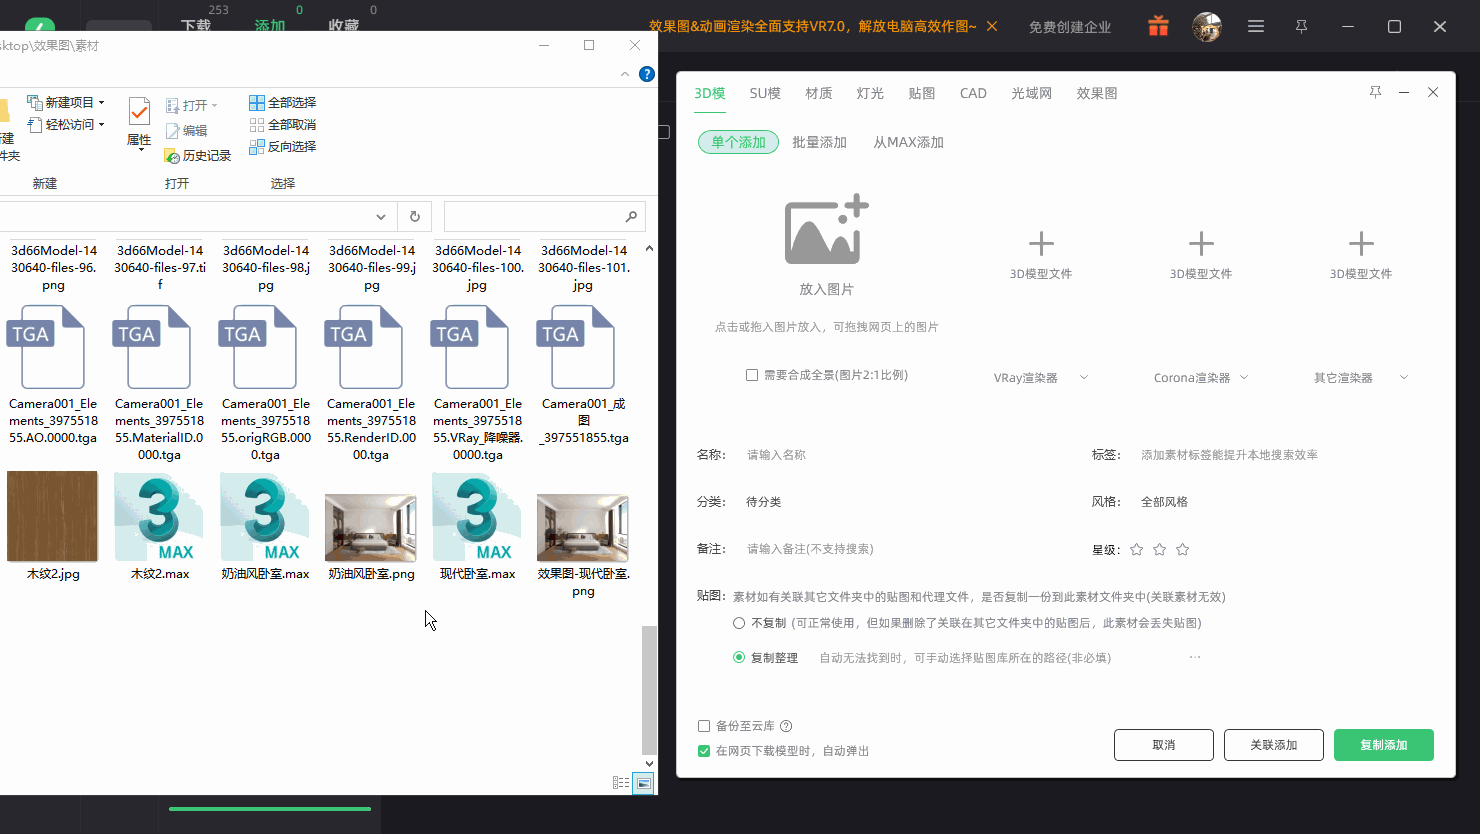Select 木纹2.jpg thumbnail in Explorer

[x=53, y=516]
